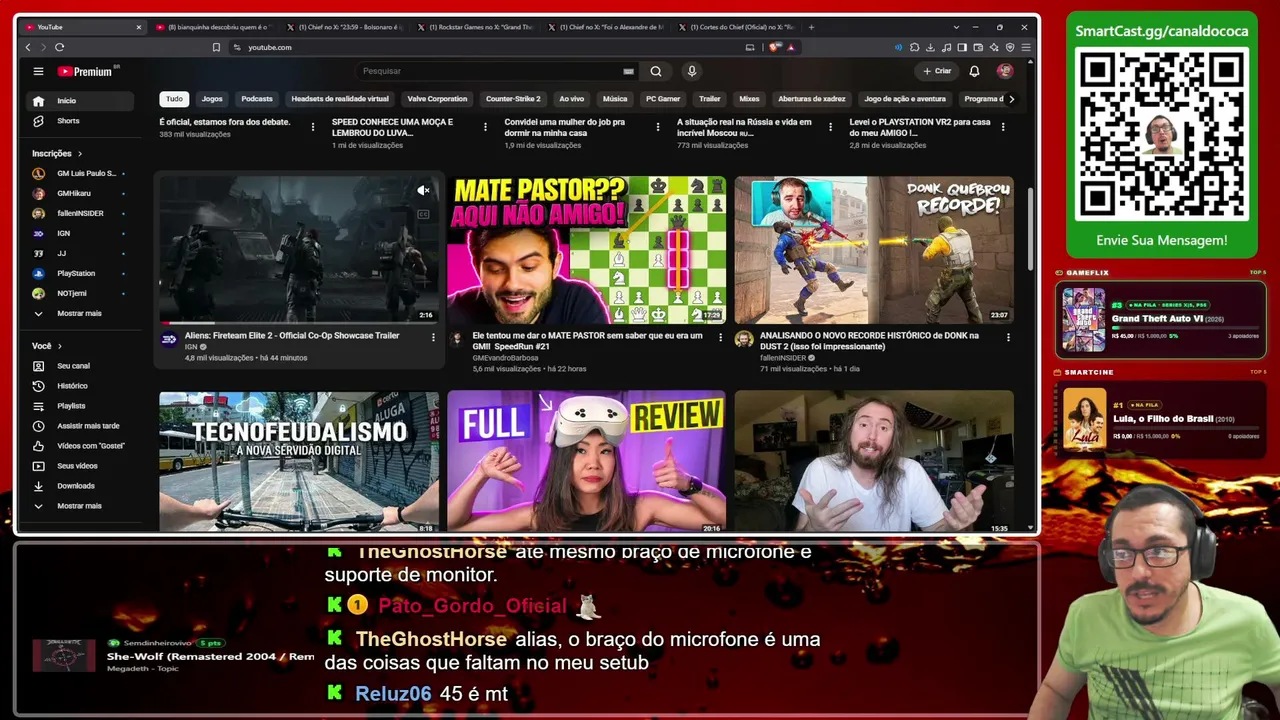Open Playlists in the sidebar
The width and height of the screenshot is (1280, 720).
(81, 406)
